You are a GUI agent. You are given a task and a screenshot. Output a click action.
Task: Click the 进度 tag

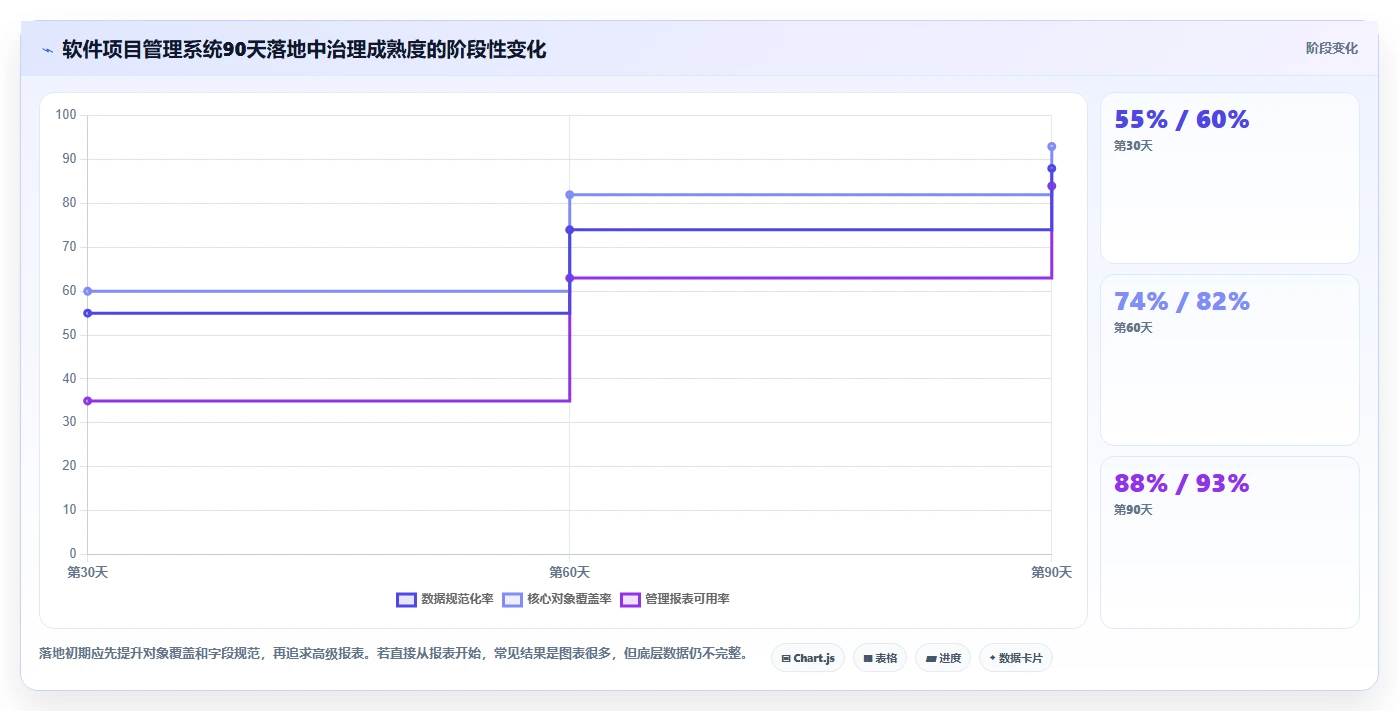pos(943,658)
